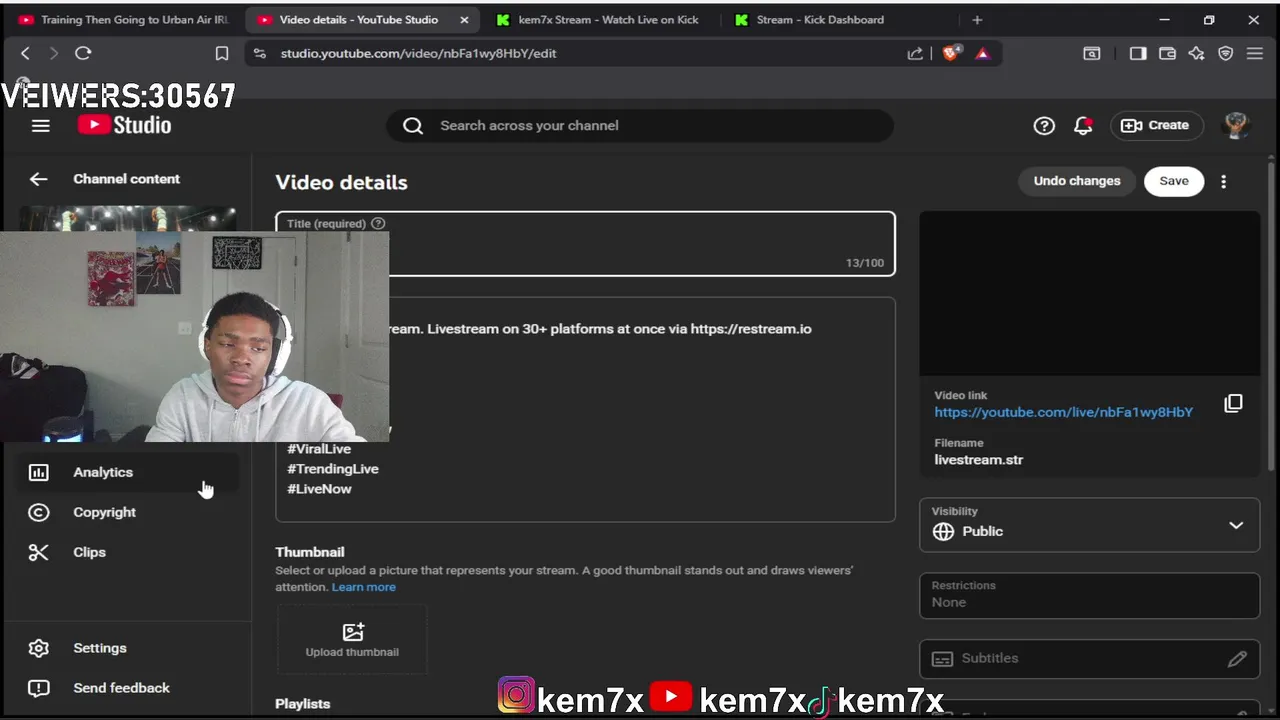Switch to Training Then Going to Urban Air tab
The image size is (1280, 720).
[x=124, y=20]
